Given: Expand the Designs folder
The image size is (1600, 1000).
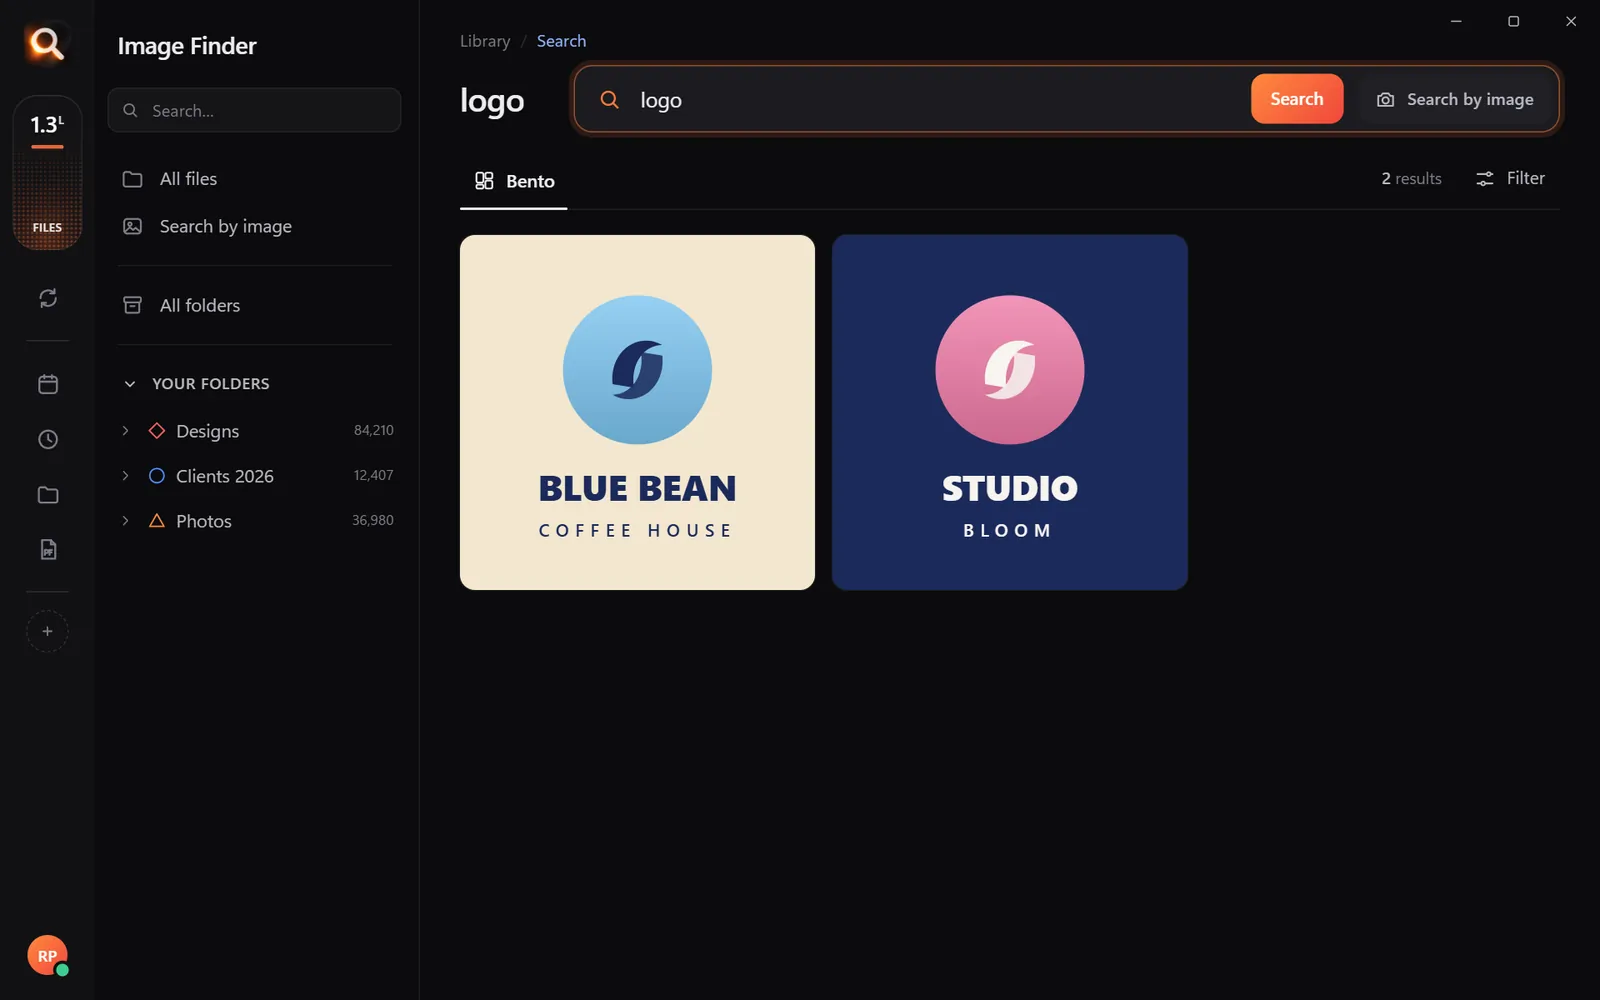Looking at the screenshot, I should tap(125, 431).
